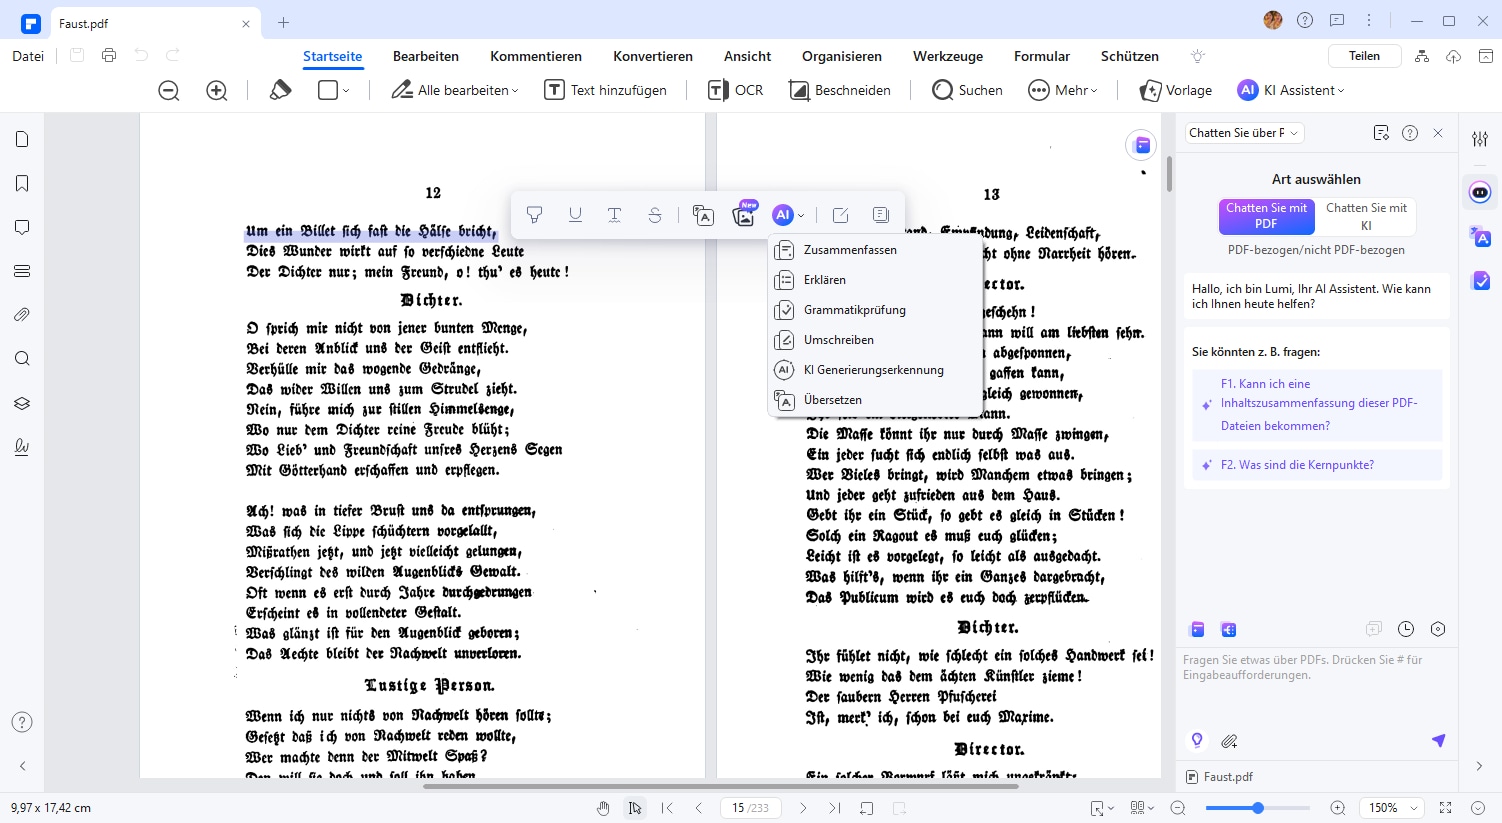Open the attachments panel in left sidebar
The height and width of the screenshot is (823, 1502).
(x=22, y=315)
